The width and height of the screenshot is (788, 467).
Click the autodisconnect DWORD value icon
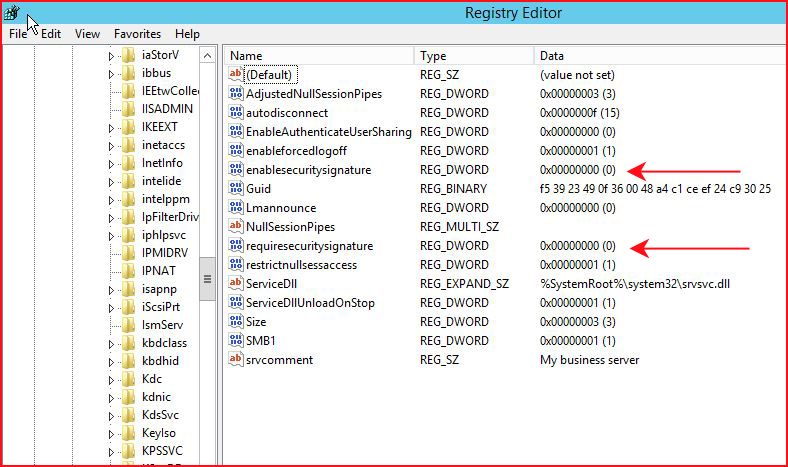click(236, 113)
